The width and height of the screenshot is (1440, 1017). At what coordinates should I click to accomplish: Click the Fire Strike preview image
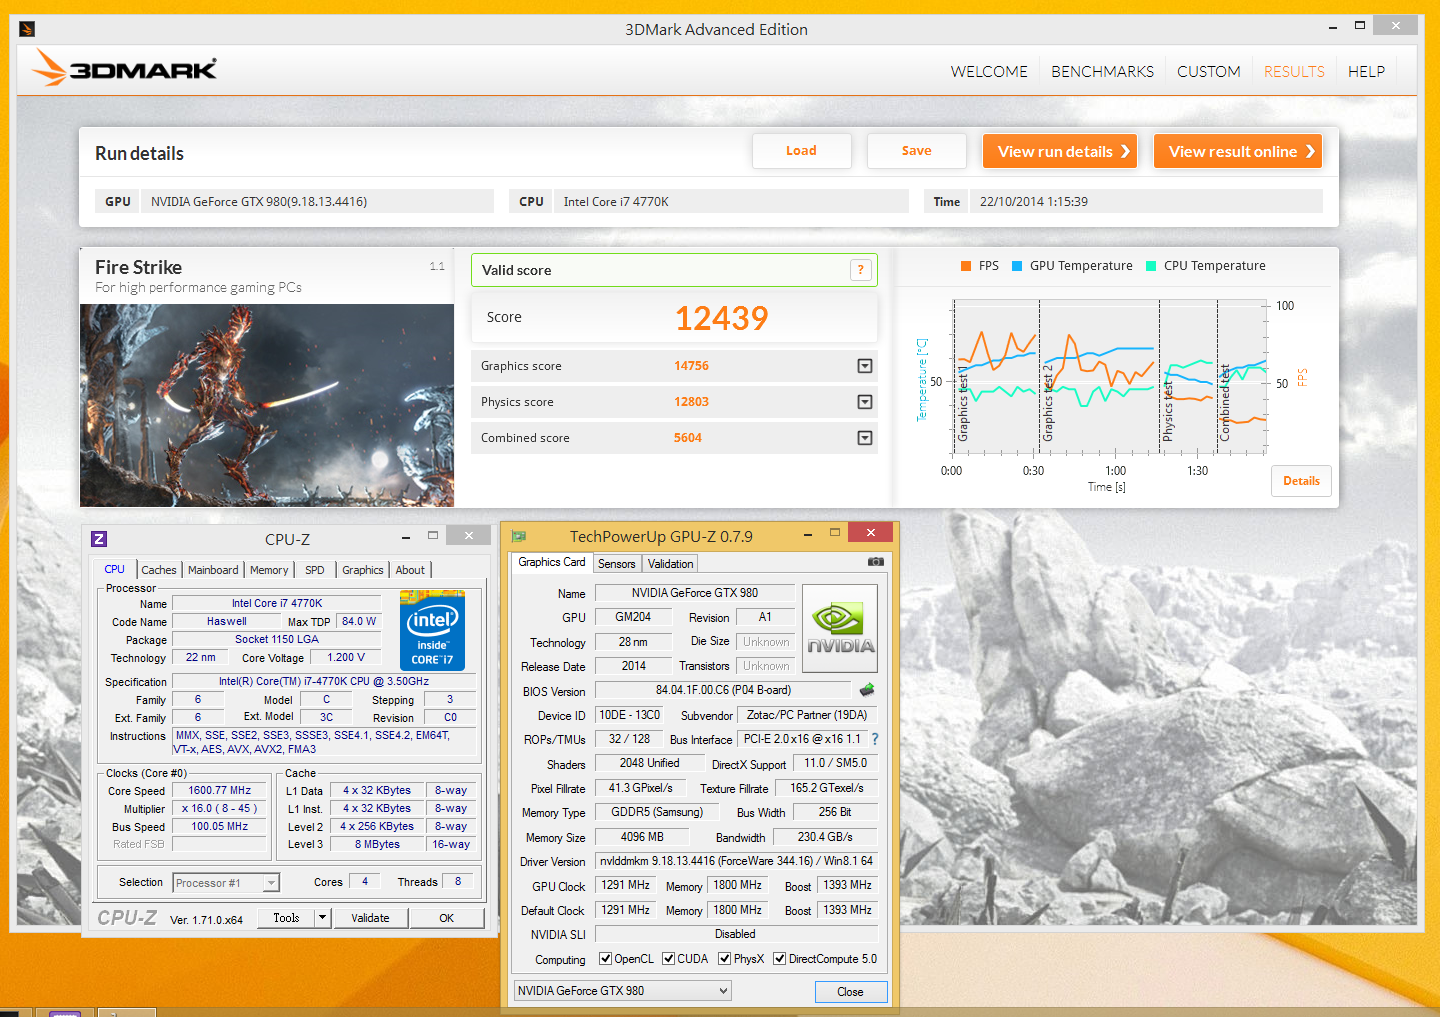pos(267,405)
